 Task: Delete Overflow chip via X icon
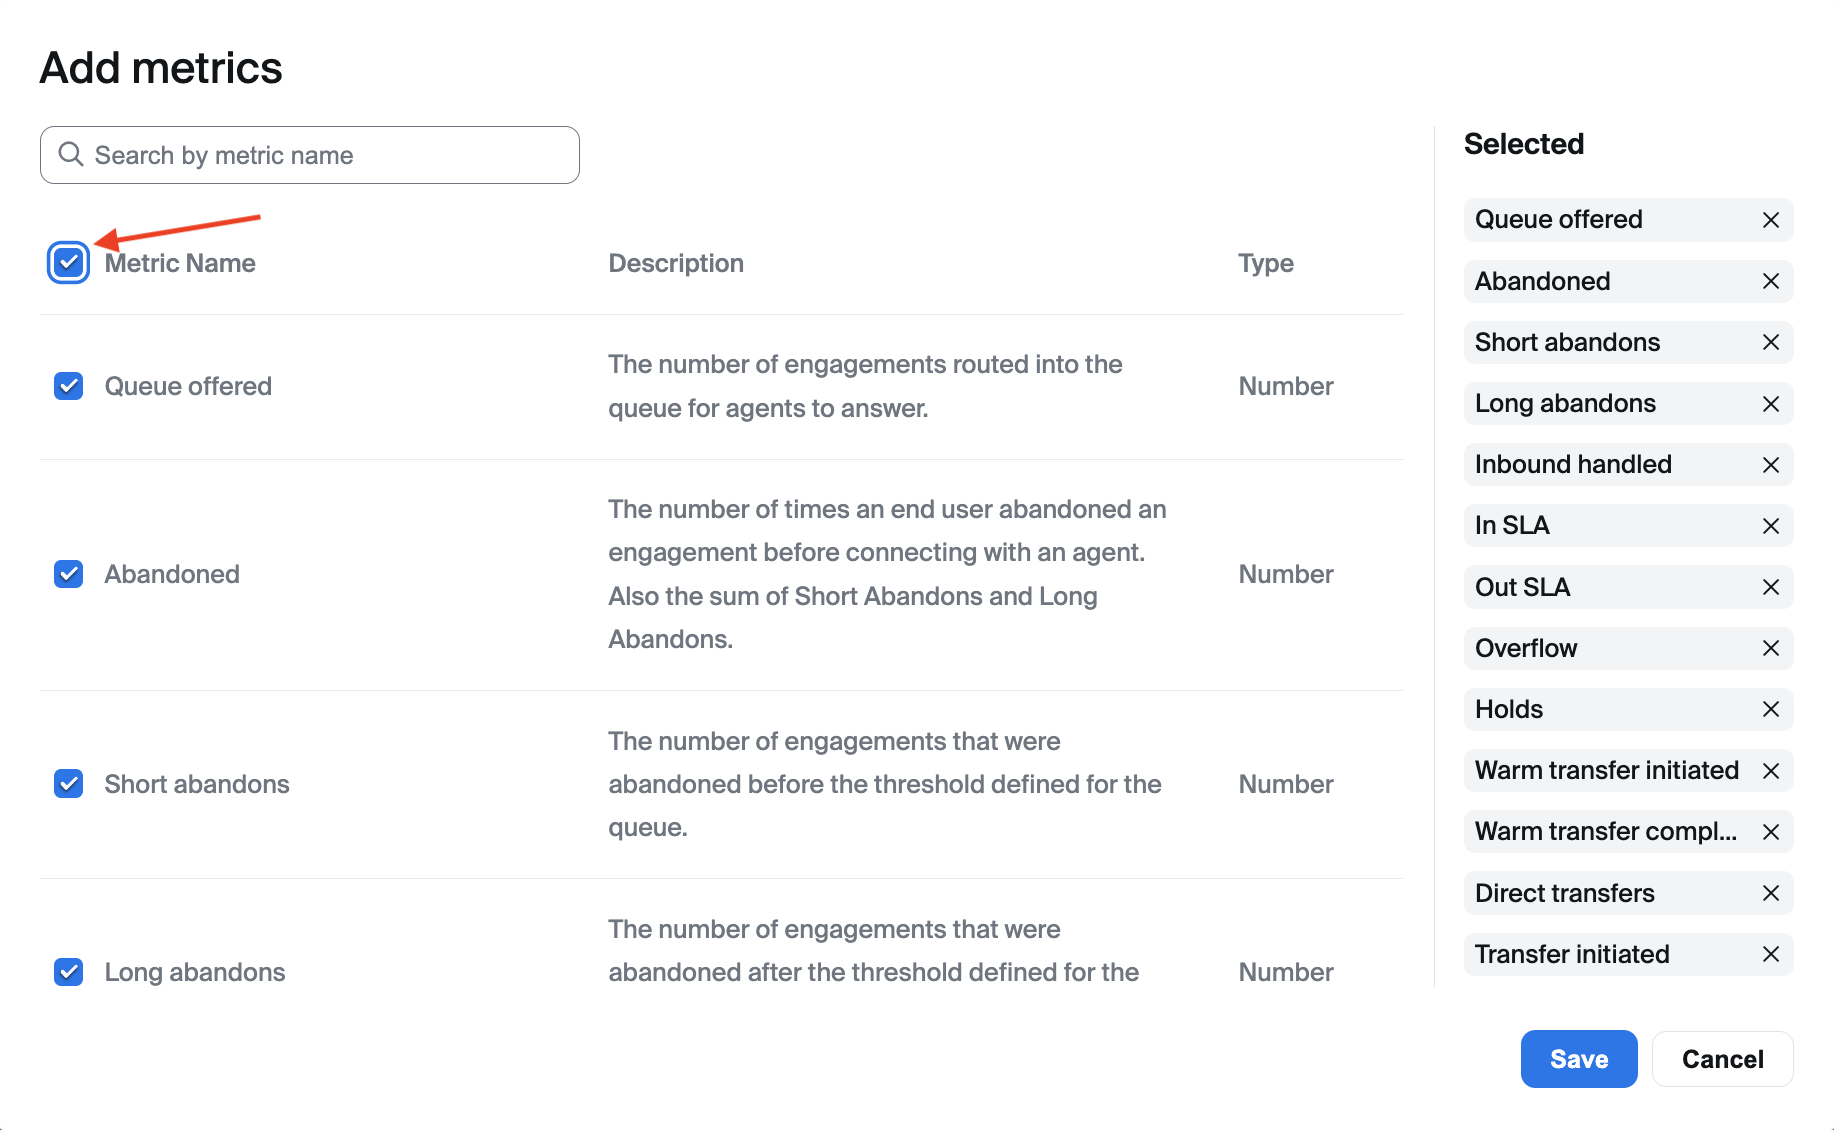pyautogui.click(x=1770, y=648)
